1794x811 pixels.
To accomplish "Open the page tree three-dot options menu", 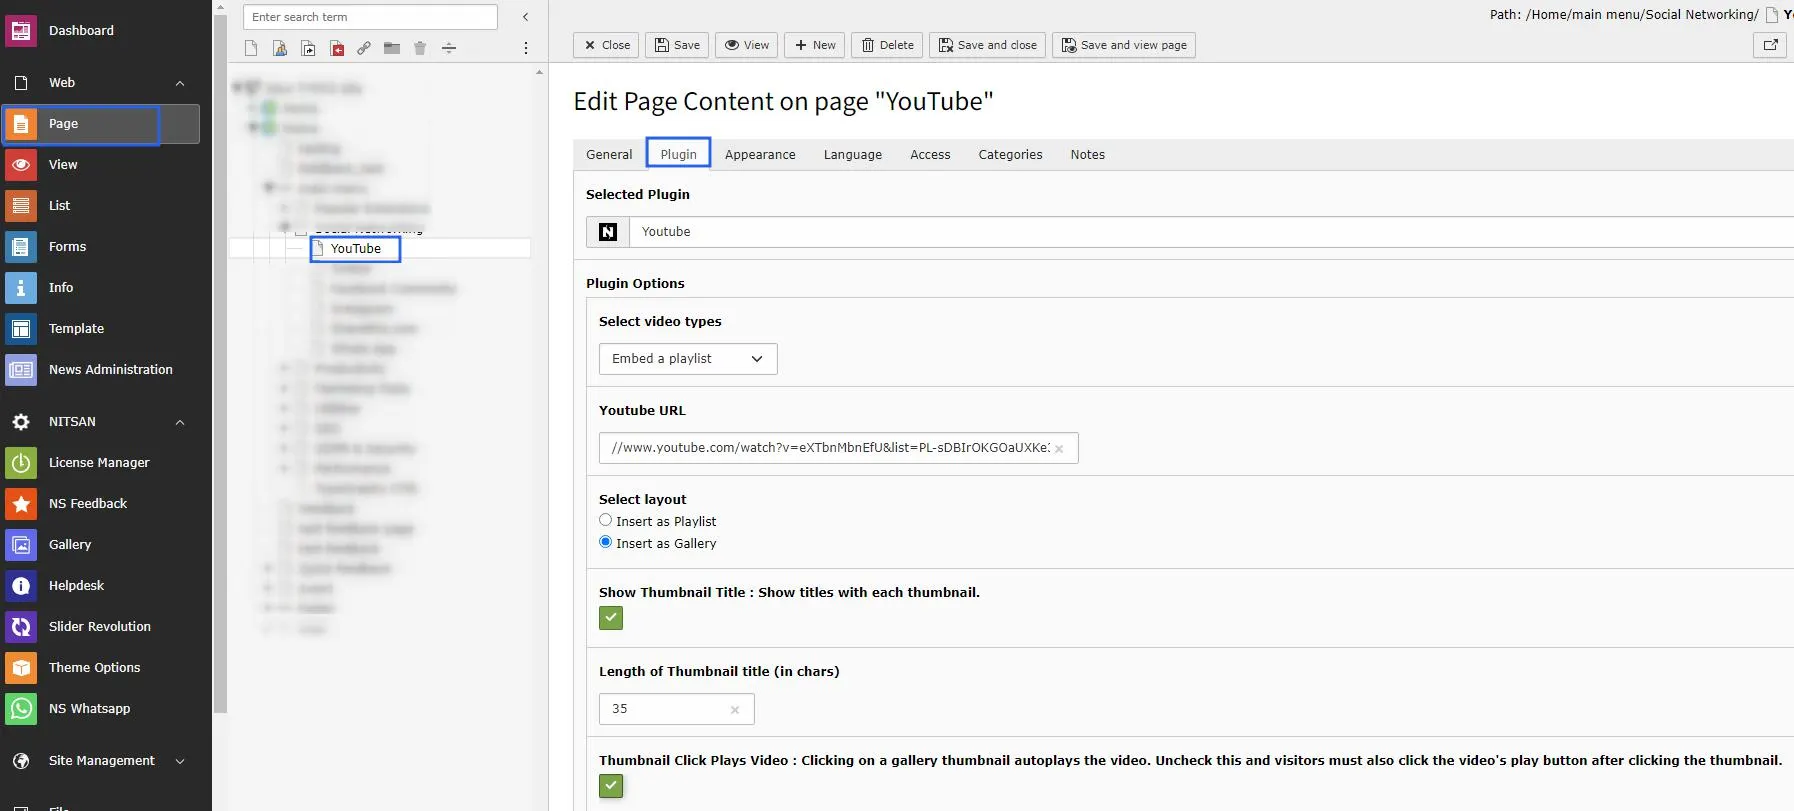I will 526,48.
